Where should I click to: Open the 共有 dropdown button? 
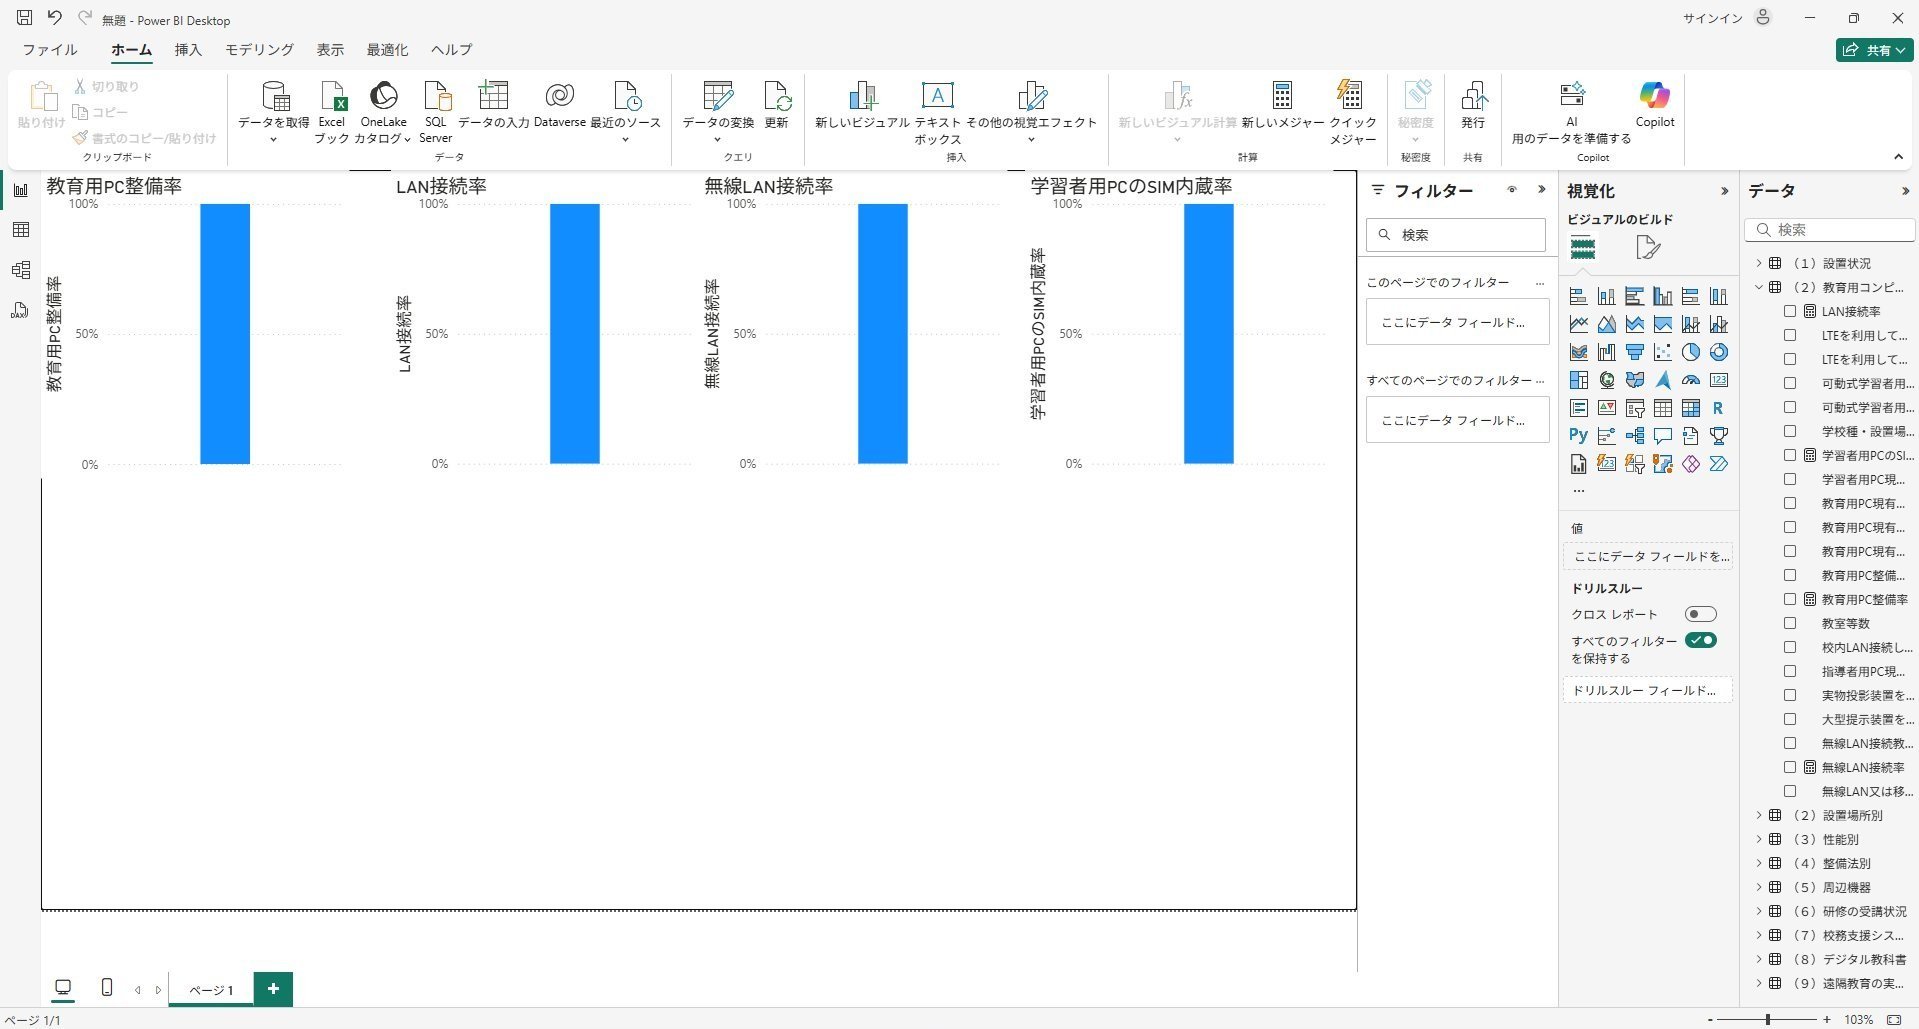[x=1874, y=50]
